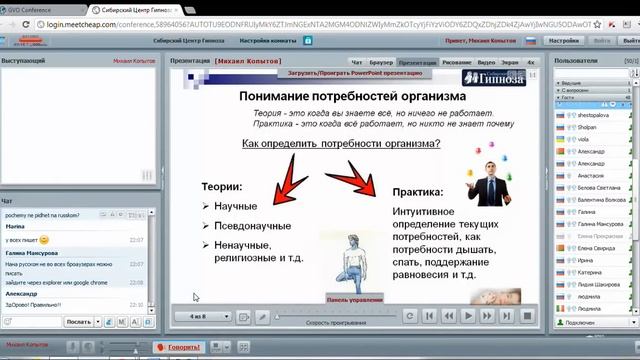640x360 pixels.
Task: Open the dropdown arrow beside the record button
Action: tap(227, 347)
